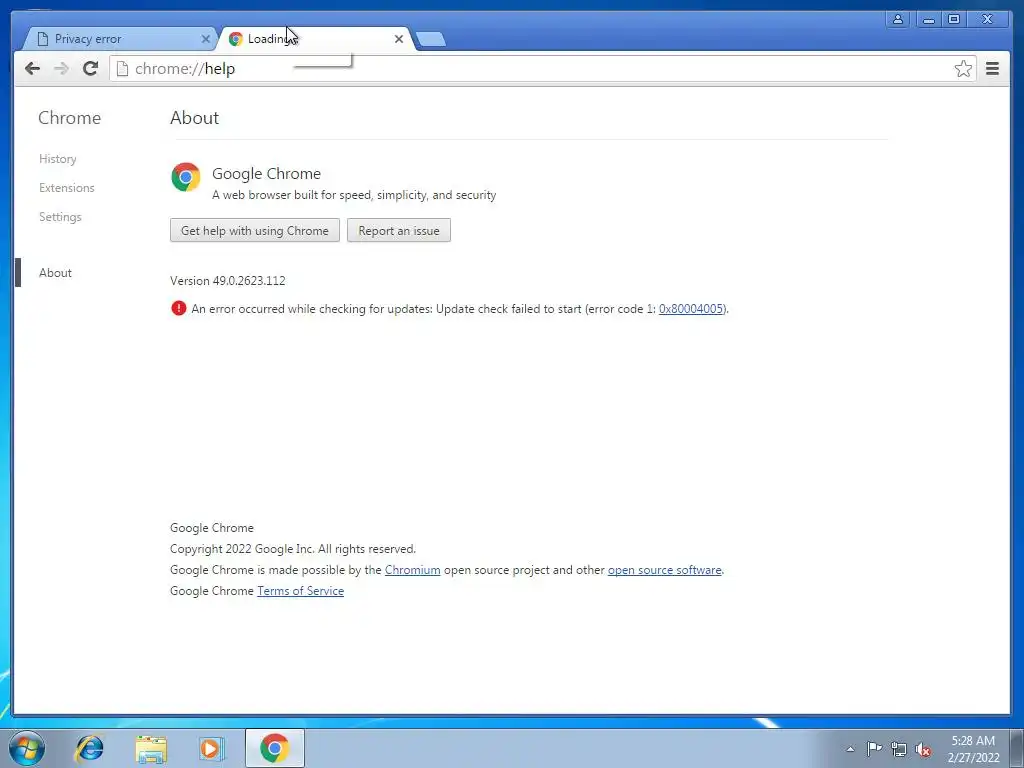This screenshot has height=768, width=1024.
Task: Click the Google Chrome logo on About page
Action: (185, 177)
